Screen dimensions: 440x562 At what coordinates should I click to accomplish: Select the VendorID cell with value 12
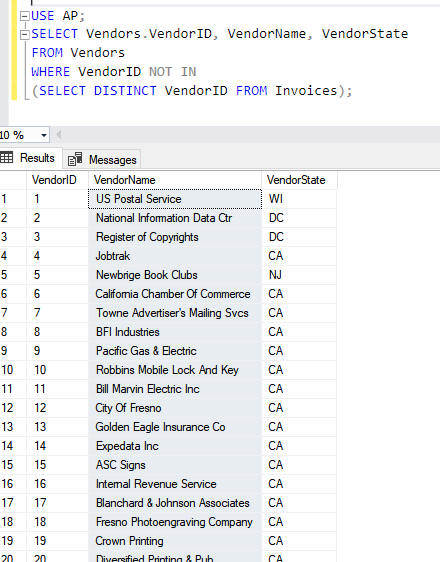coord(57,408)
